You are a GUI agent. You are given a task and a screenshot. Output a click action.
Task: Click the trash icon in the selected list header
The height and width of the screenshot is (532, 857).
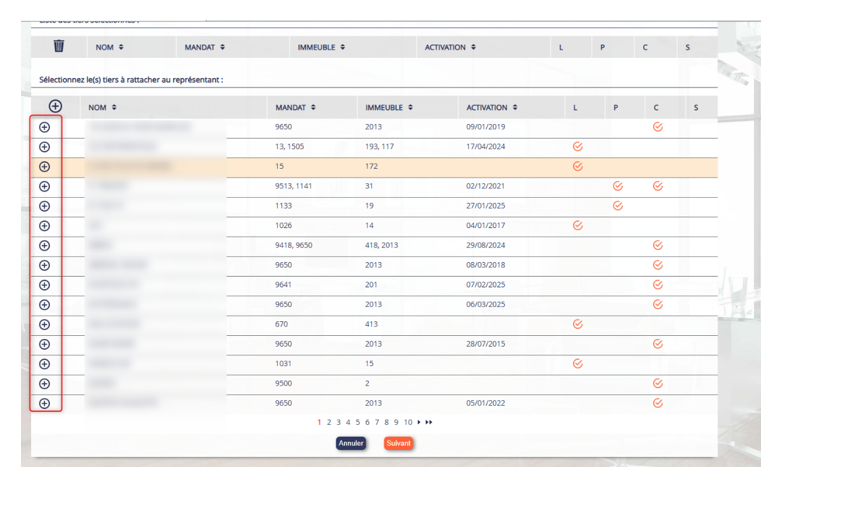(x=58, y=46)
